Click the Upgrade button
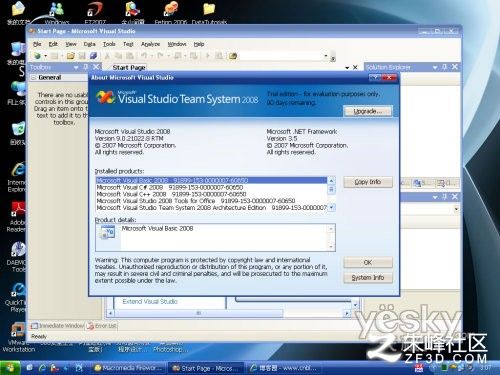Screen dimensions: 500x375 (368, 111)
